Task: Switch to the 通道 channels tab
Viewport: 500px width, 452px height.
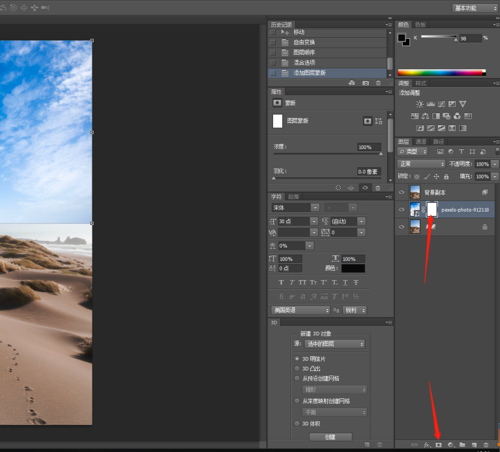Action: [421, 142]
